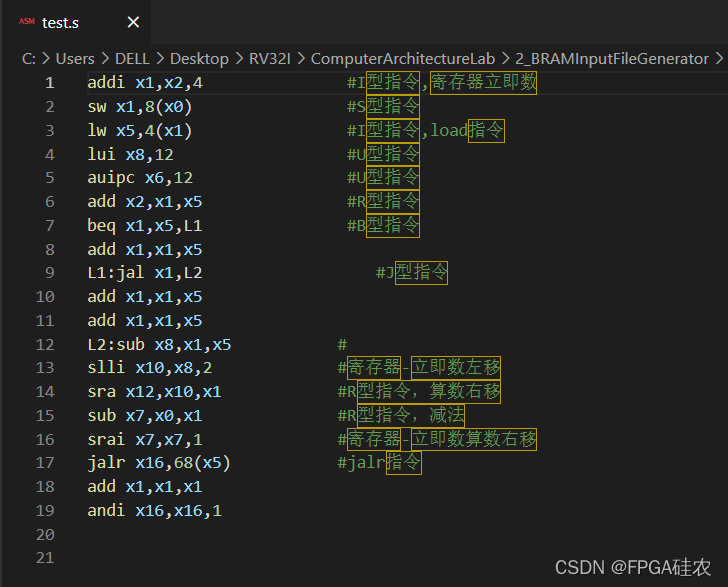Place the cursor in "L1:jal x1,L2"

pyautogui.click(x=145, y=273)
